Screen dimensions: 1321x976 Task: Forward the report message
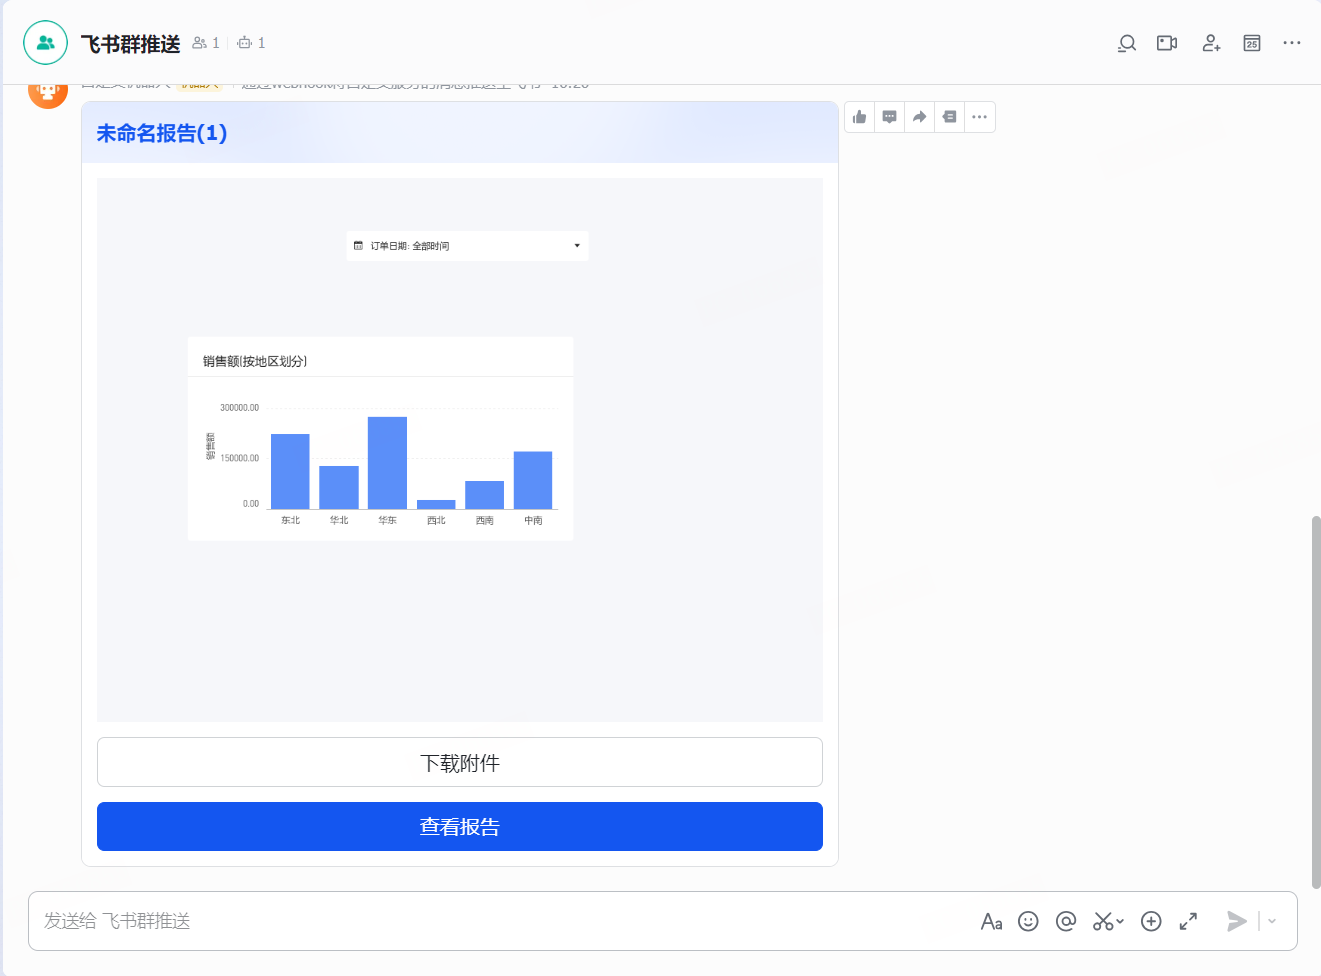tap(920, 117)
